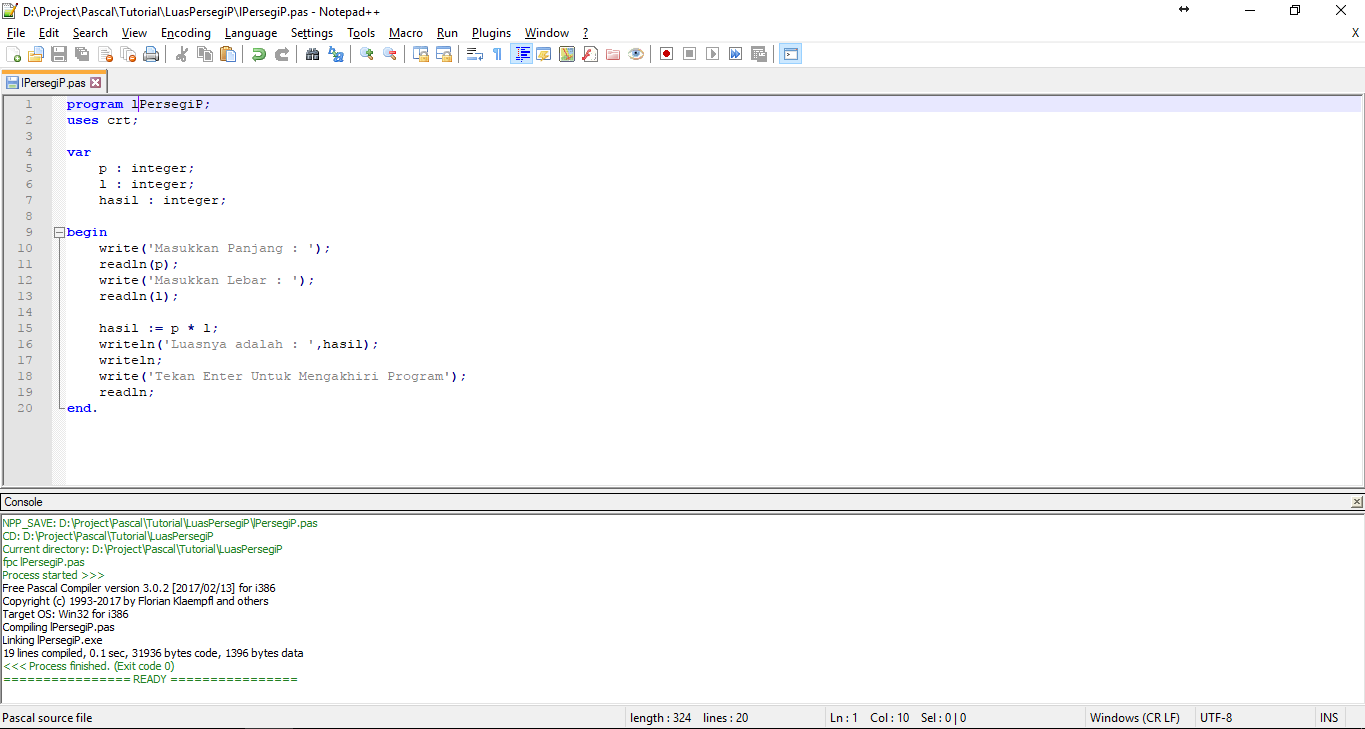The width and height of the screenshot is (1365, 729).
Task: Click the Save All toolbar icon
Action: click(82, 54)
